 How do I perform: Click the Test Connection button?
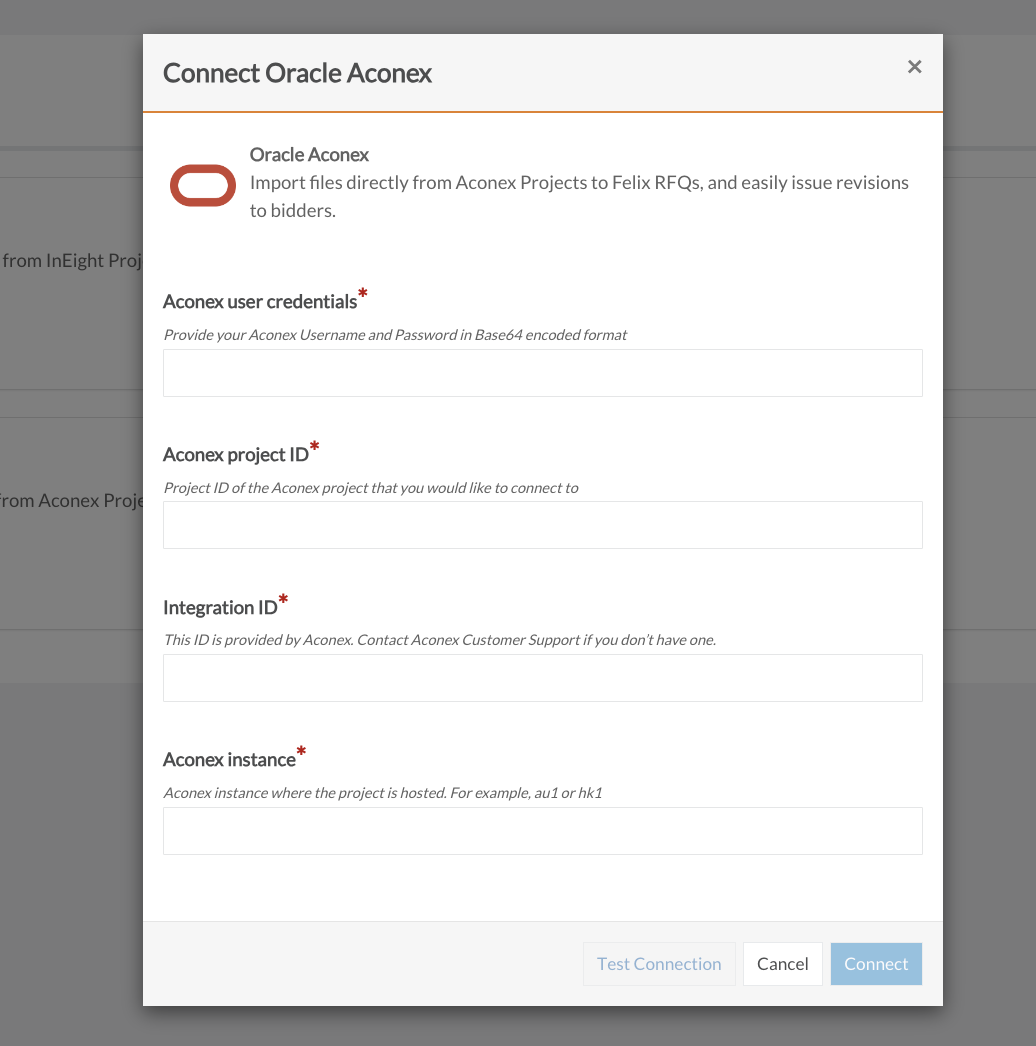(658, 963)
